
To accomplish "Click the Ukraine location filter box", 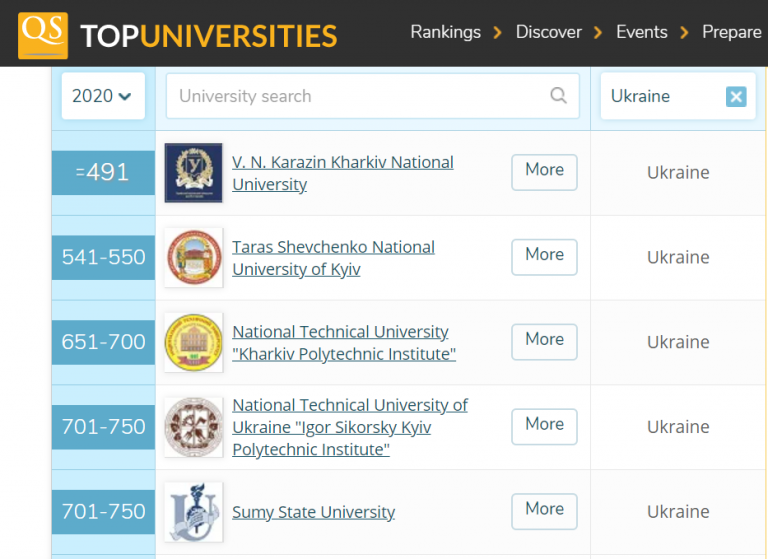I will [678, 96].
